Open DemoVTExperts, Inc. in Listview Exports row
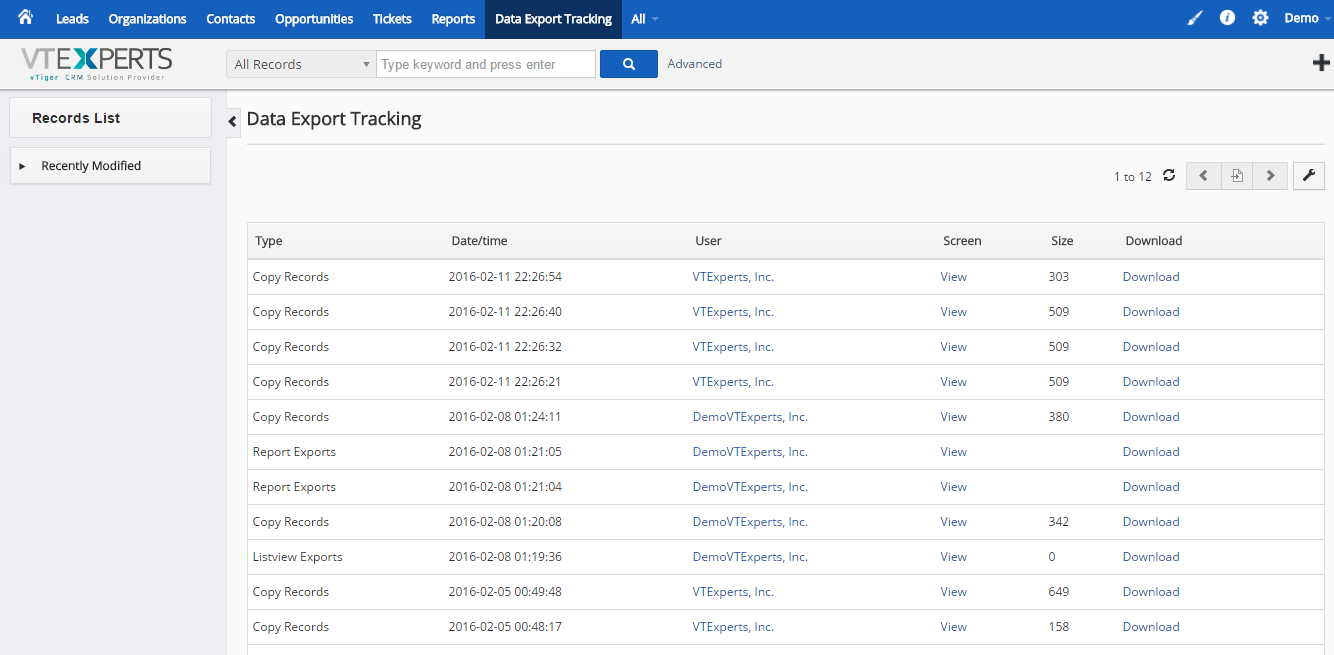 (750, 557)
